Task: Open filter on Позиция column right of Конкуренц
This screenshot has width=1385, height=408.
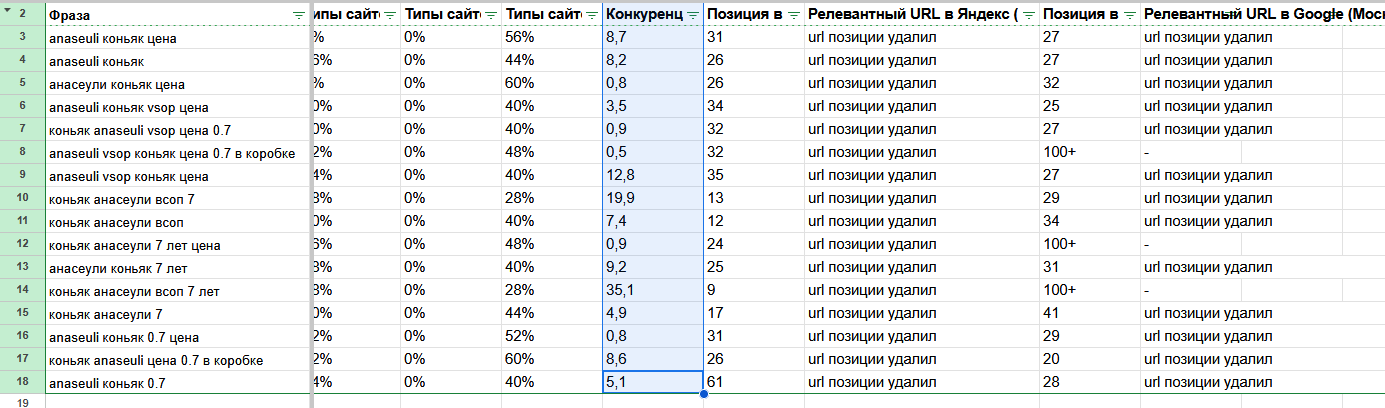Action: click(x=793, y=15)
